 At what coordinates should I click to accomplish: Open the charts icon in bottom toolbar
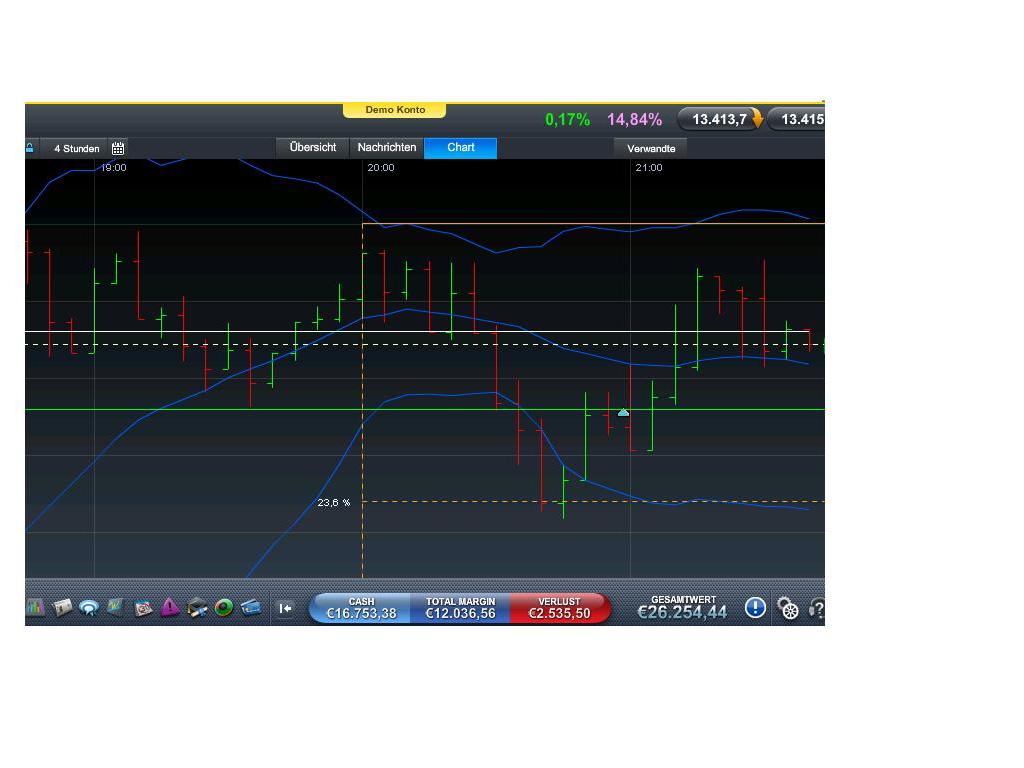pyautogui.click(x=35, y=608)
